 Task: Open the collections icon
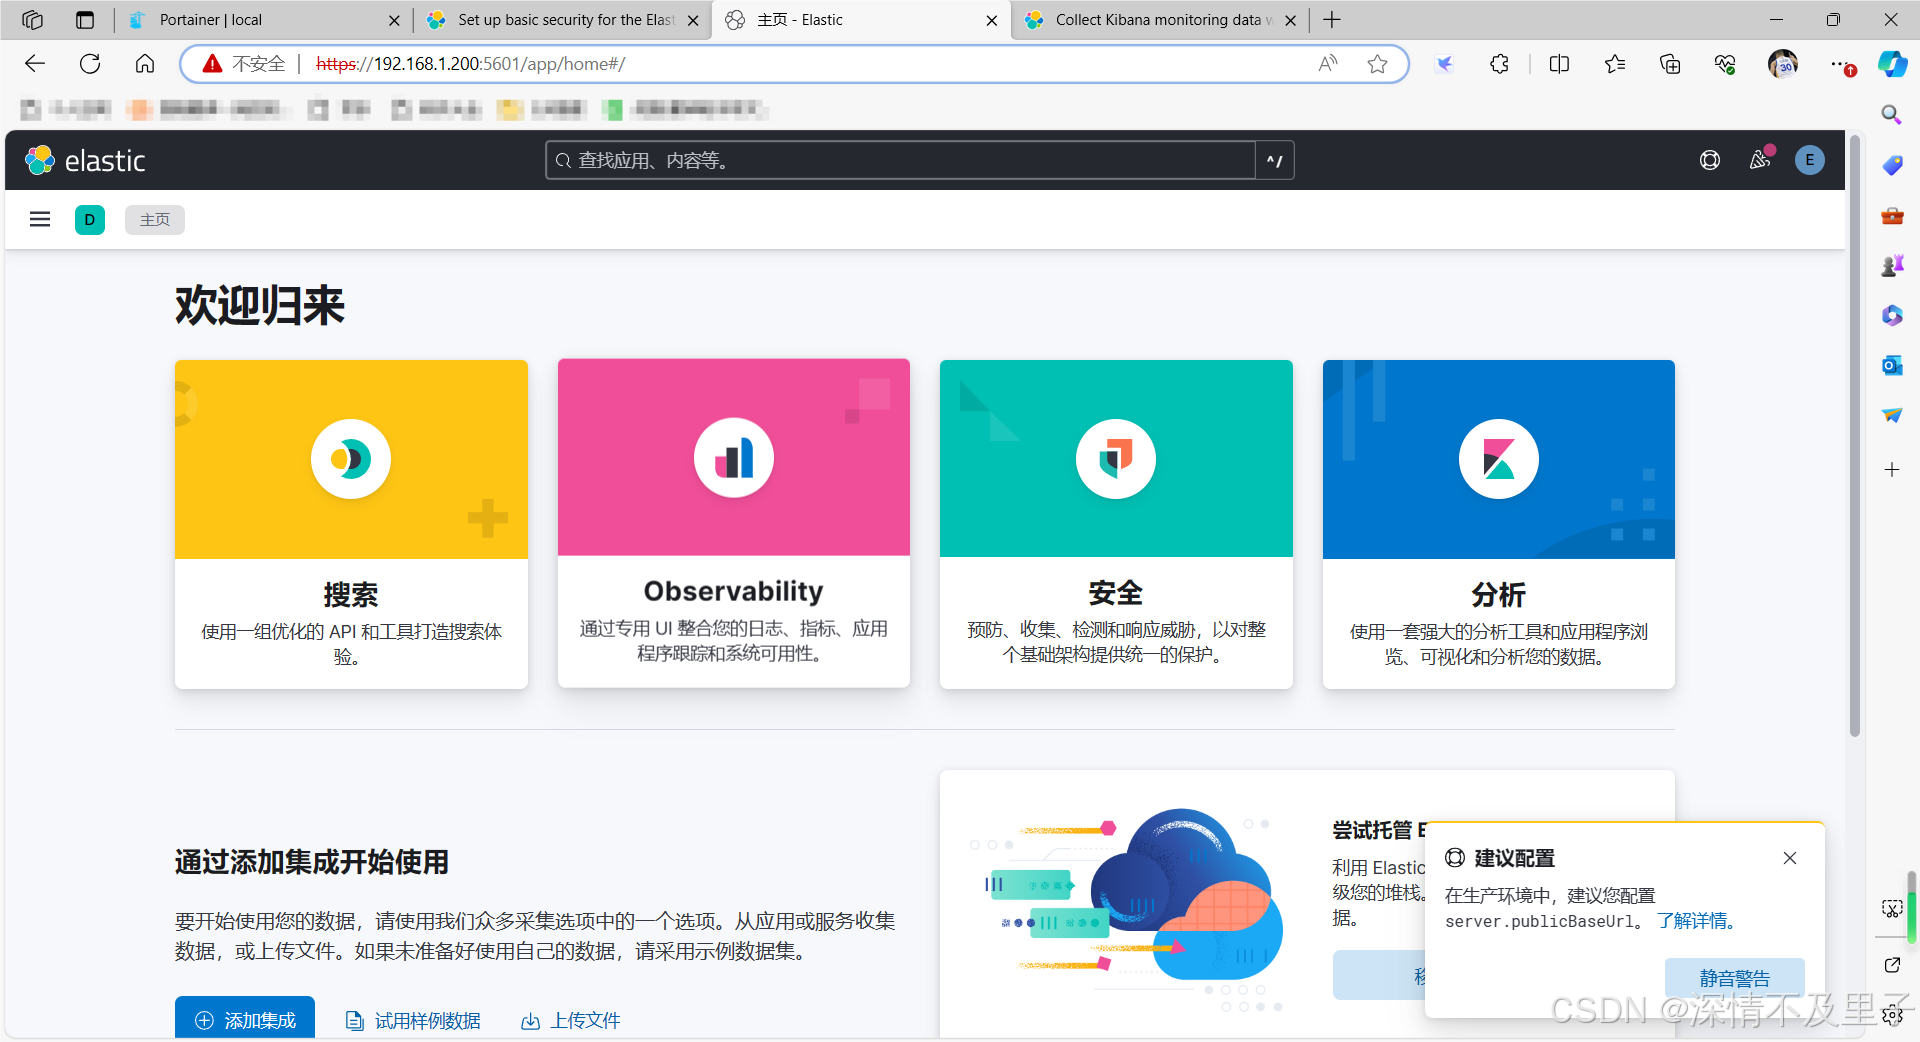tap(1670, 64)
